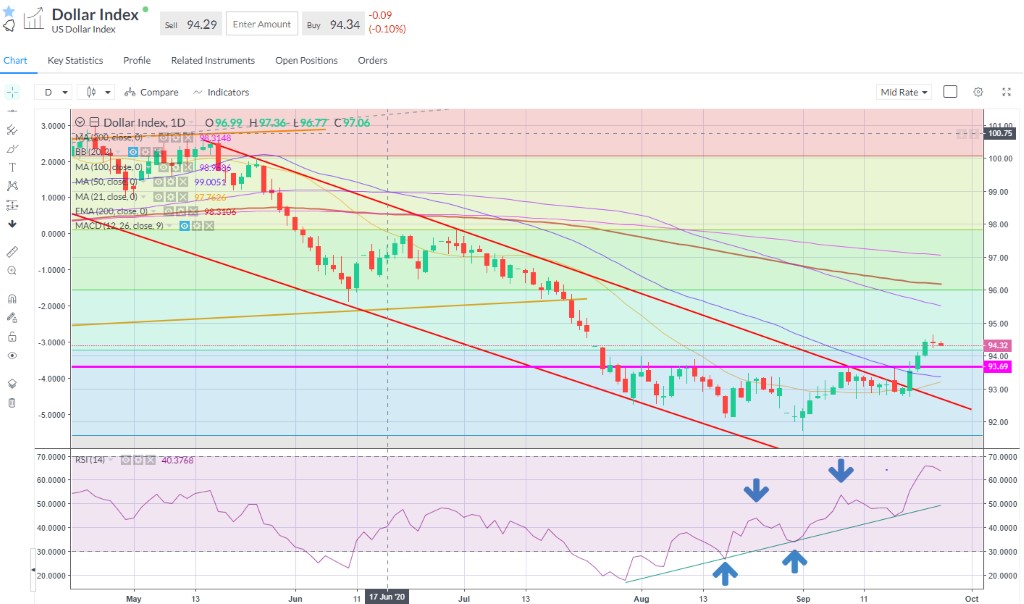Screen dimensions: 1024x604
Task: Open settings for EMA (200) indicator
Action: 181,212
